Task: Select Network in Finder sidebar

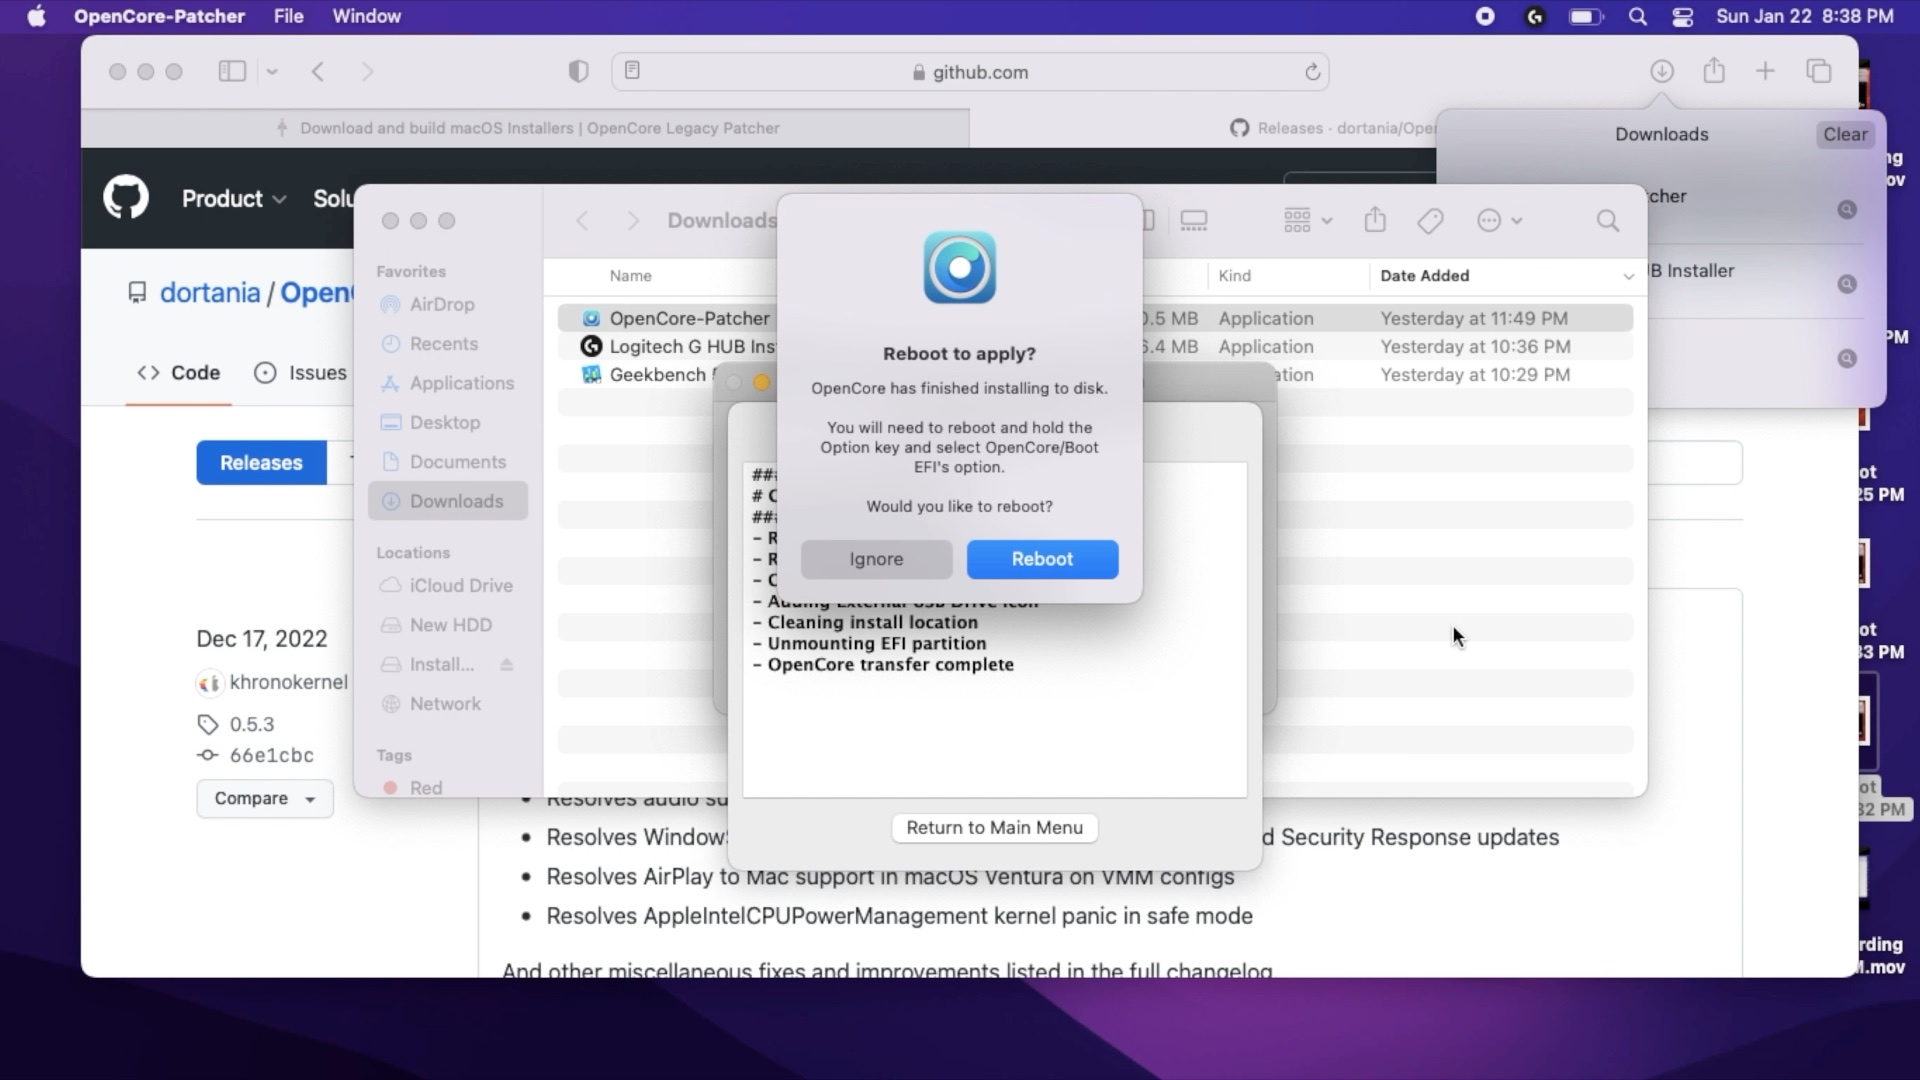Action: [x=447, y=704]
